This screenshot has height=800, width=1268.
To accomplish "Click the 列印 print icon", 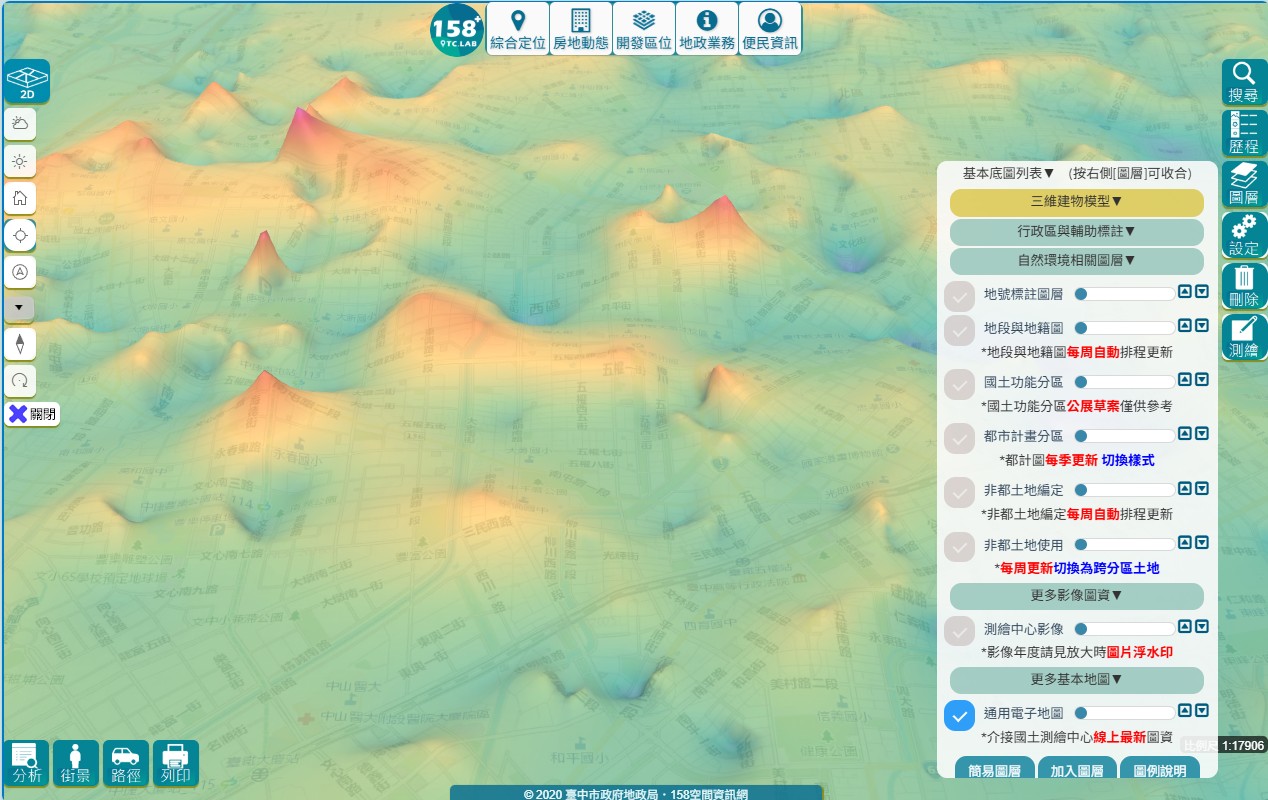I will (175, 763).
